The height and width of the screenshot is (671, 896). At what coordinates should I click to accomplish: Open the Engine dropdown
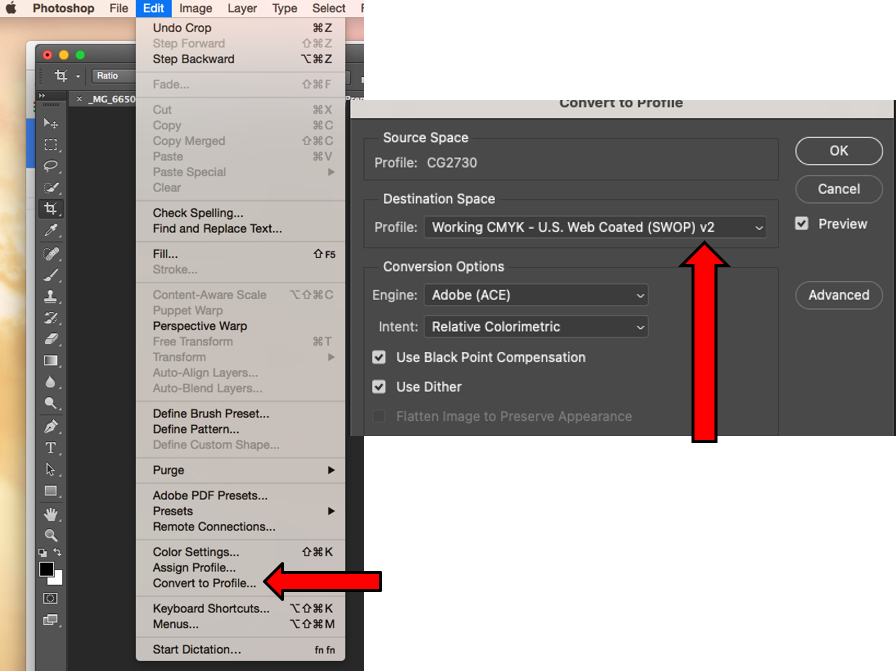click(536, 295)
